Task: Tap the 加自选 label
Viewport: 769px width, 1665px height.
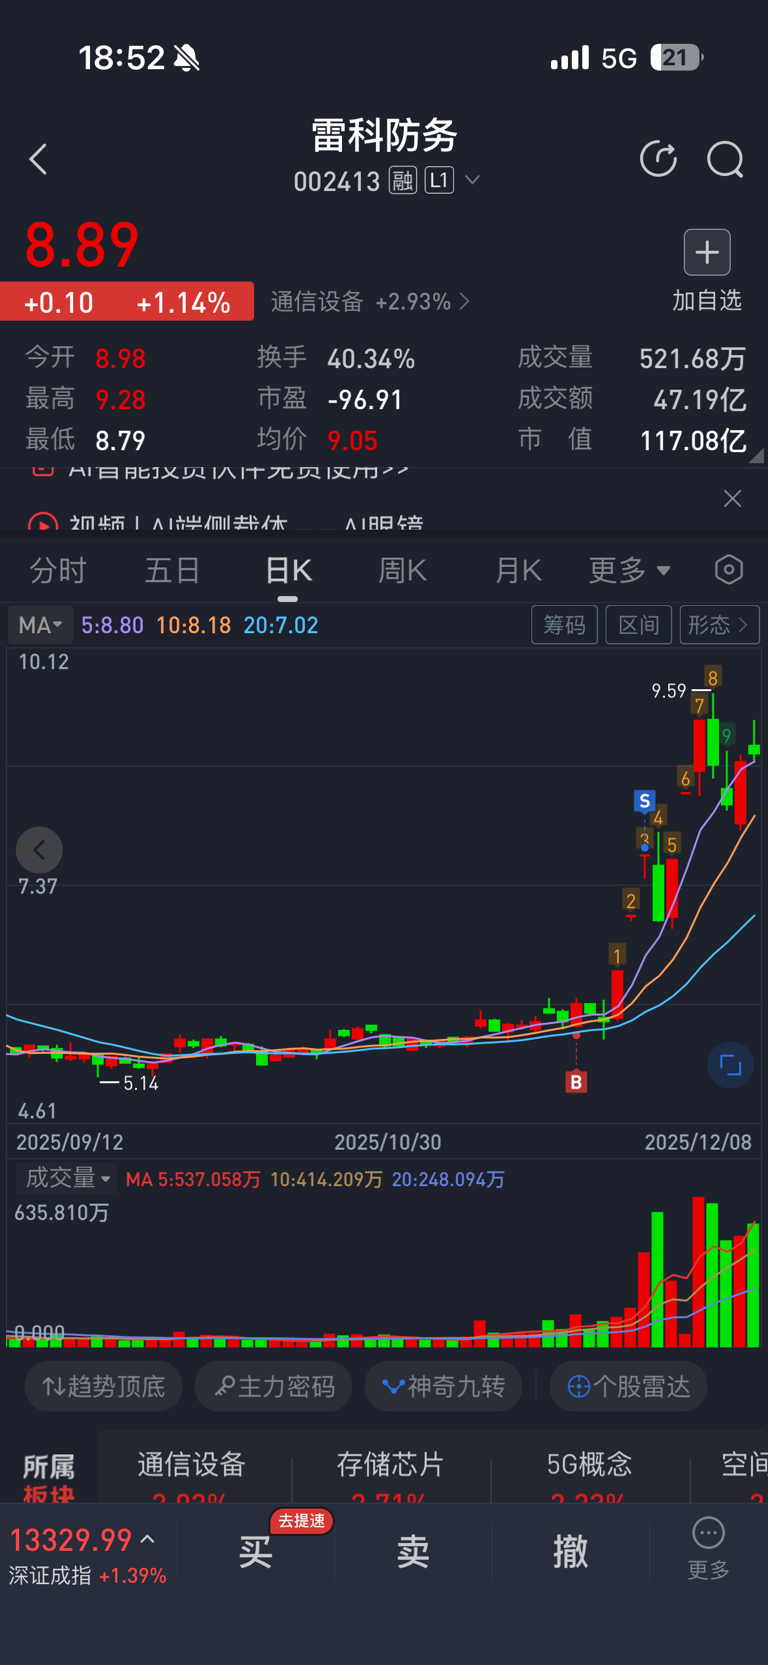Action: pos(707,301)
